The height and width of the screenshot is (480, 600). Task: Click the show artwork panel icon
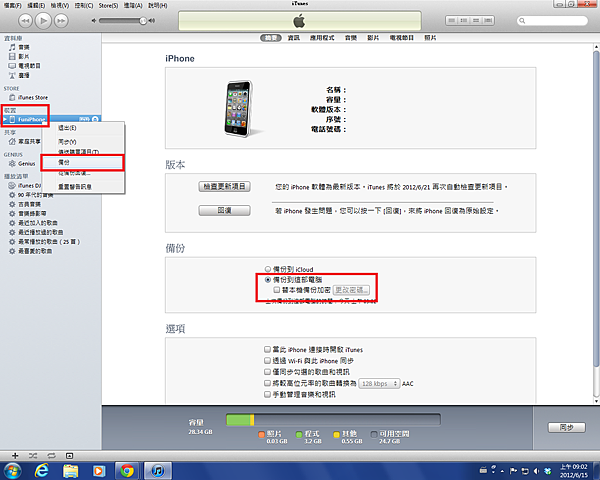(69, 456)
